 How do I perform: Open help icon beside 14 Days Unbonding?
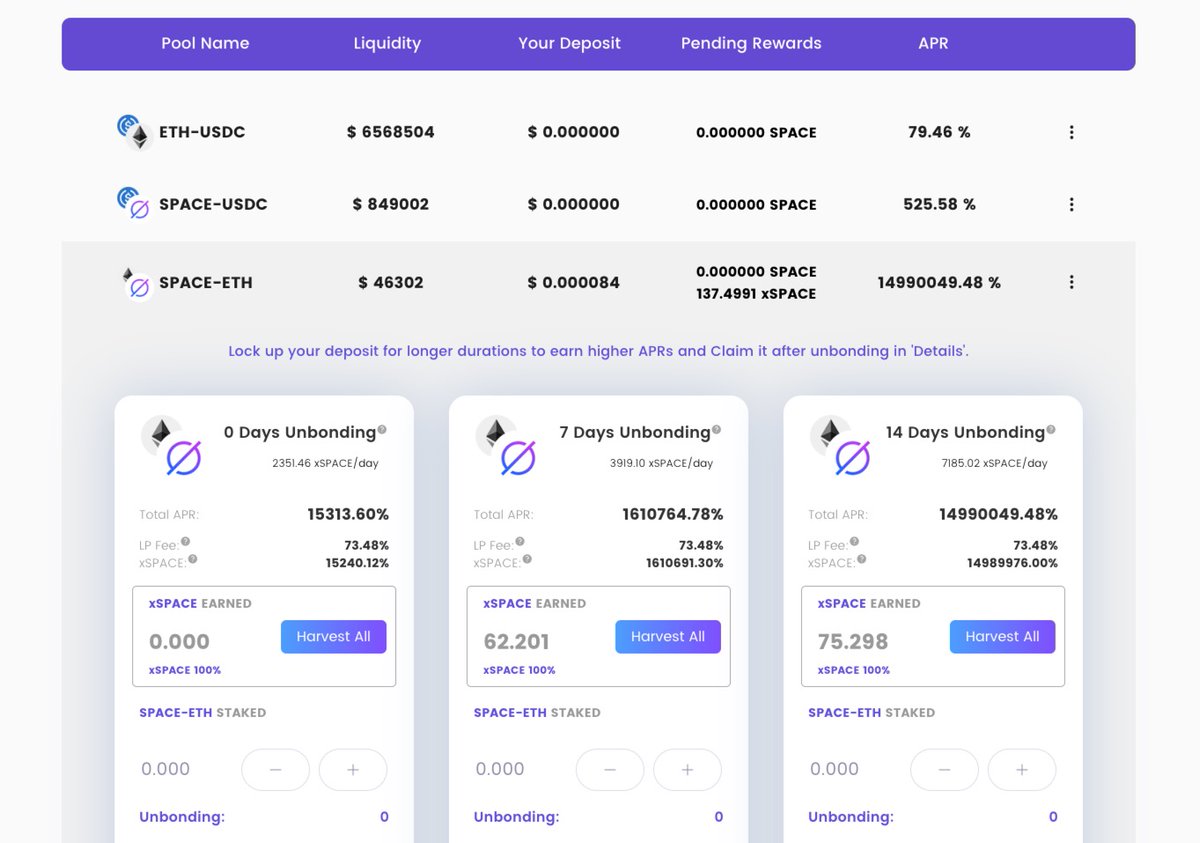(x=1050, y=430)
